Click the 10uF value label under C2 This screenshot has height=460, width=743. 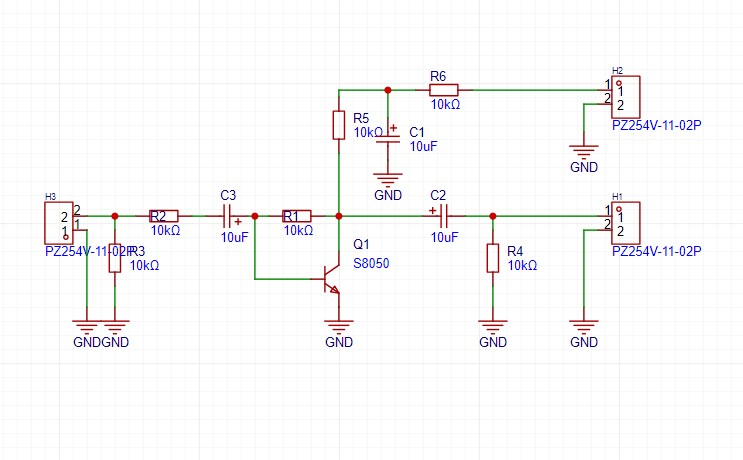click(444, 238)
